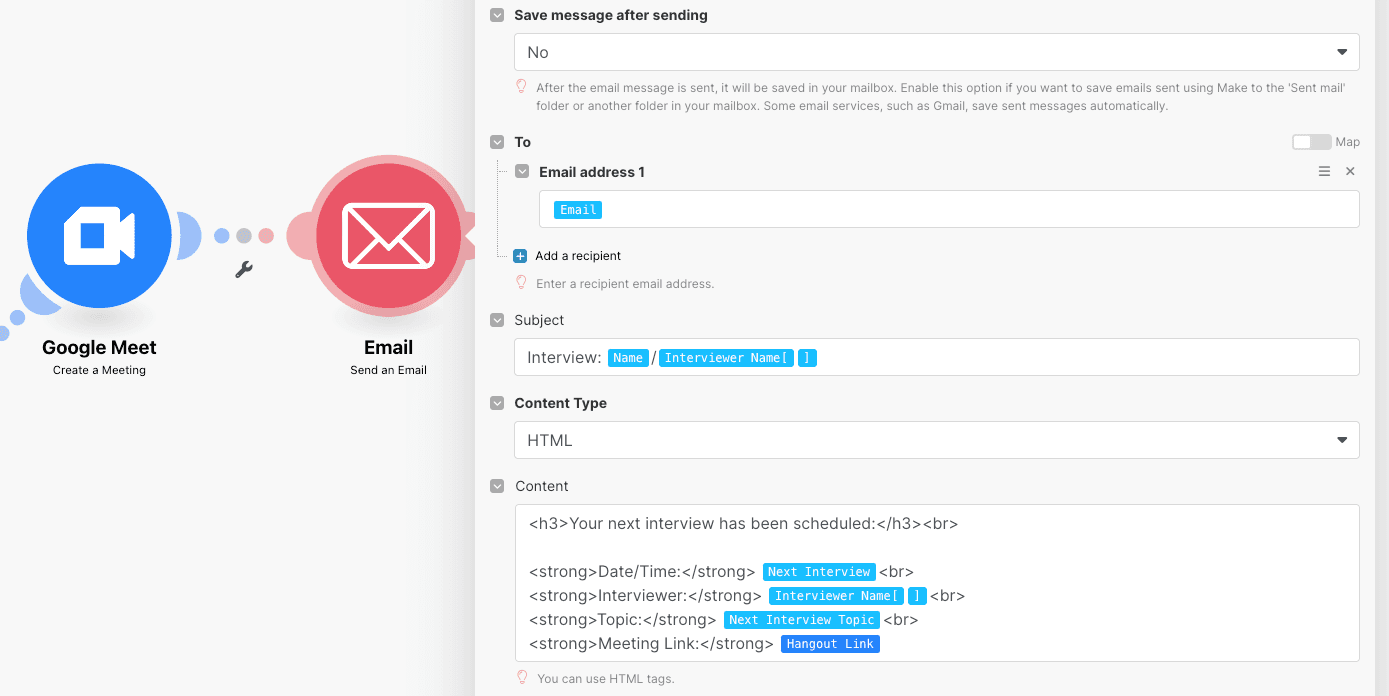This screenshot has width=1389, height=696.
Task: Click the wrench icon on the module connection
Action: (244, 268)
